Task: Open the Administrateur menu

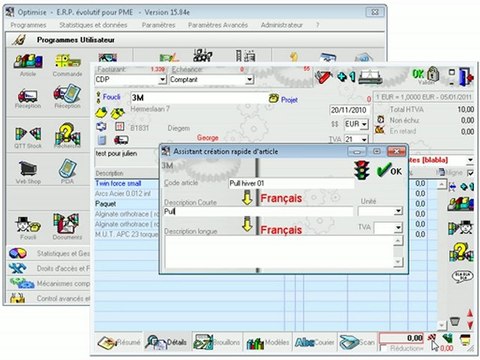Action: [282, 25]
